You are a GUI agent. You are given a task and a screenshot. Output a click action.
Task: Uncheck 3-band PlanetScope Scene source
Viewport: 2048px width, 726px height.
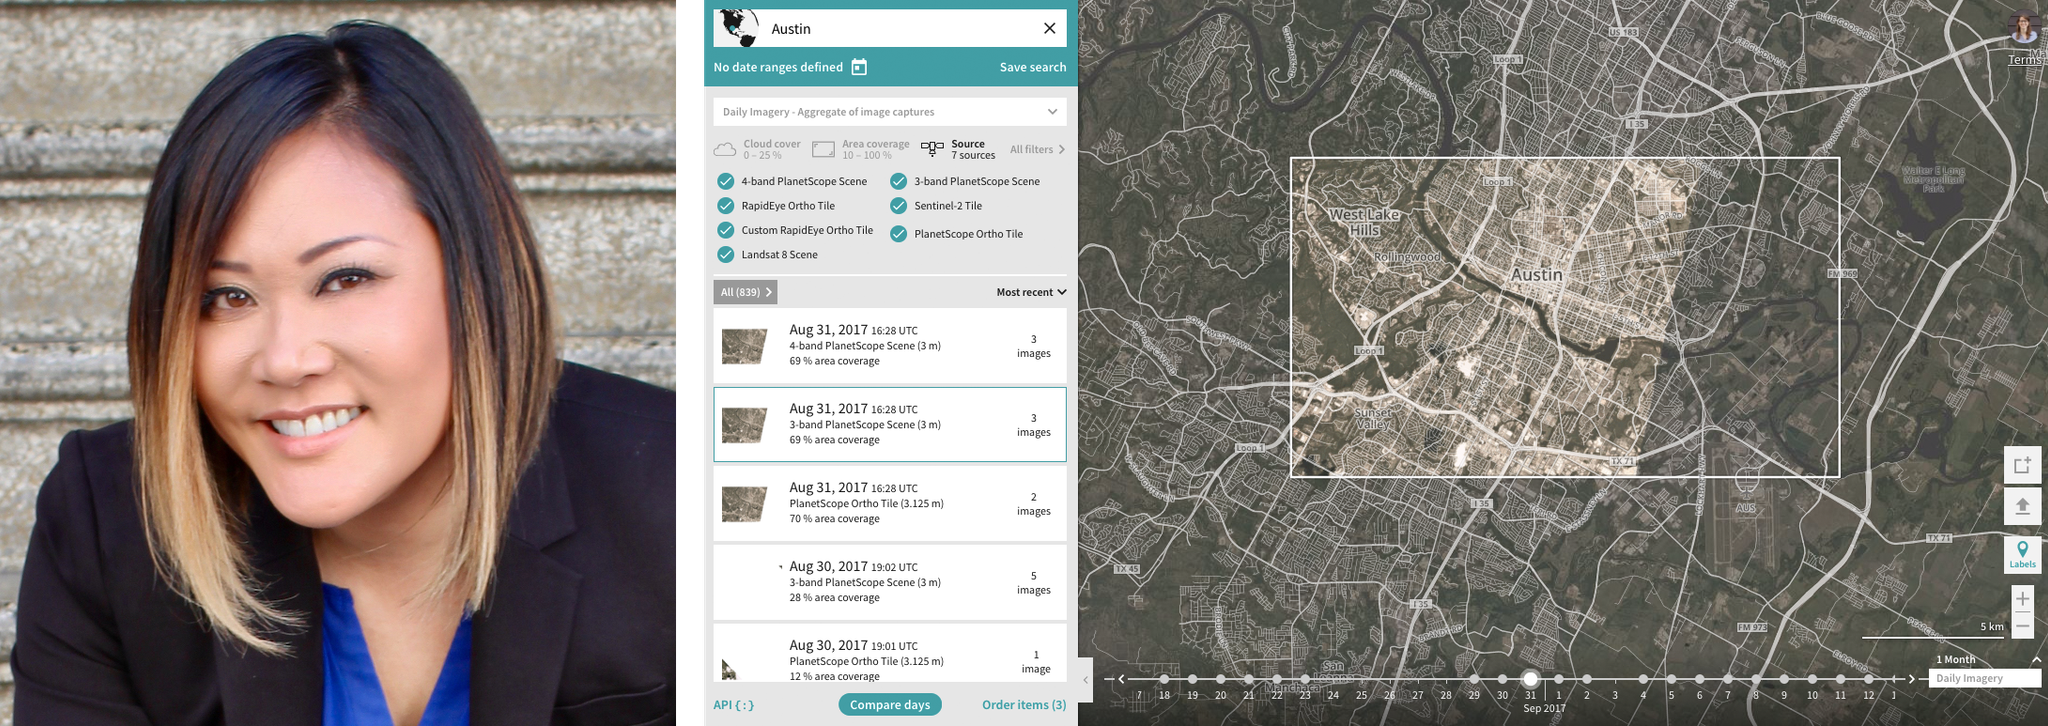(899, 181)
